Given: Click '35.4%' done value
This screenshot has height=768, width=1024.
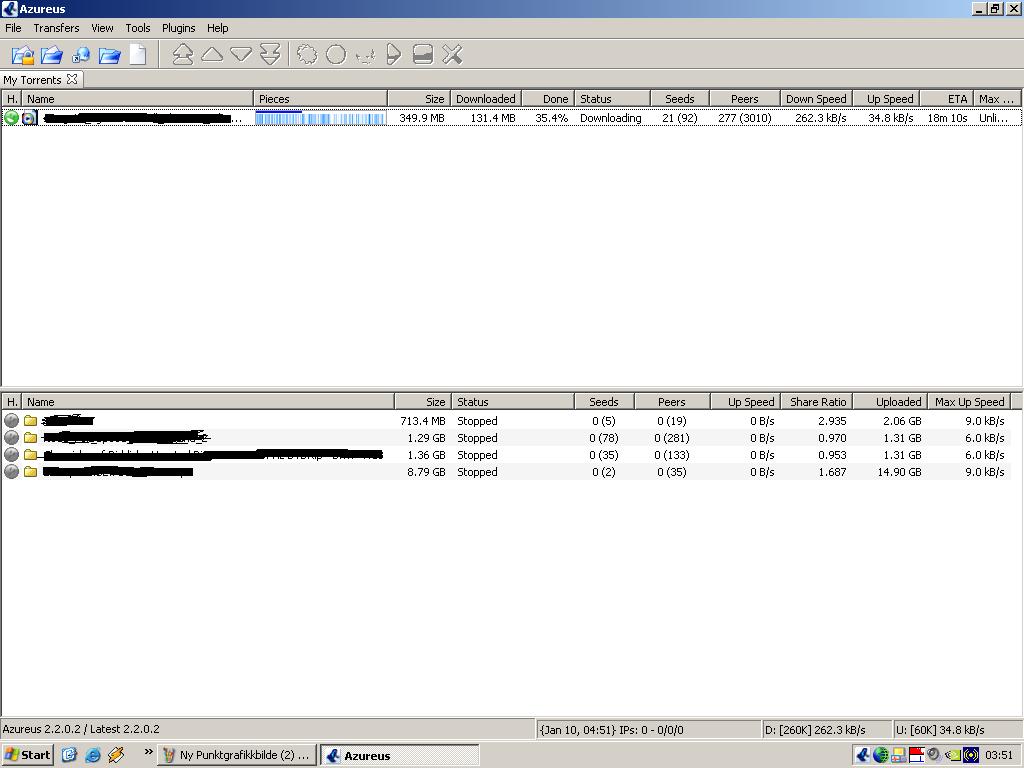Looking at the screenshot, I should tap(551, 118).
